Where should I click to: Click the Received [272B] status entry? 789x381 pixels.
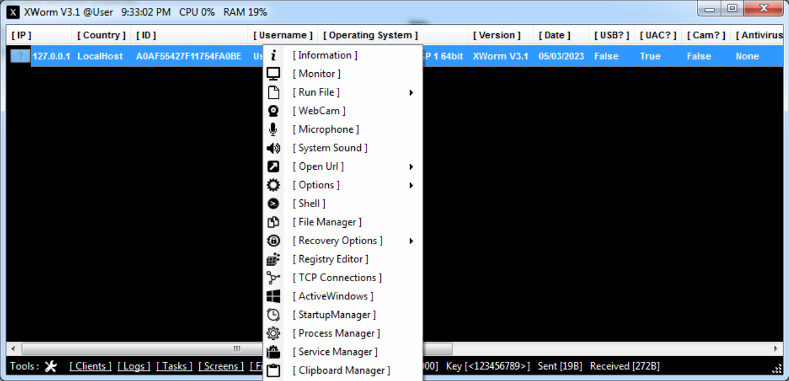click(x=624, y=366)
